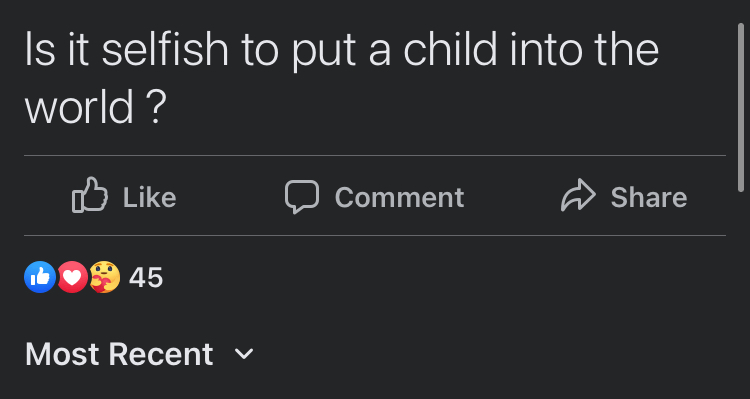The width and height of the screenshot is (750, 399).
Task: Click the word "put" in the post text
Action: point(324,53)
